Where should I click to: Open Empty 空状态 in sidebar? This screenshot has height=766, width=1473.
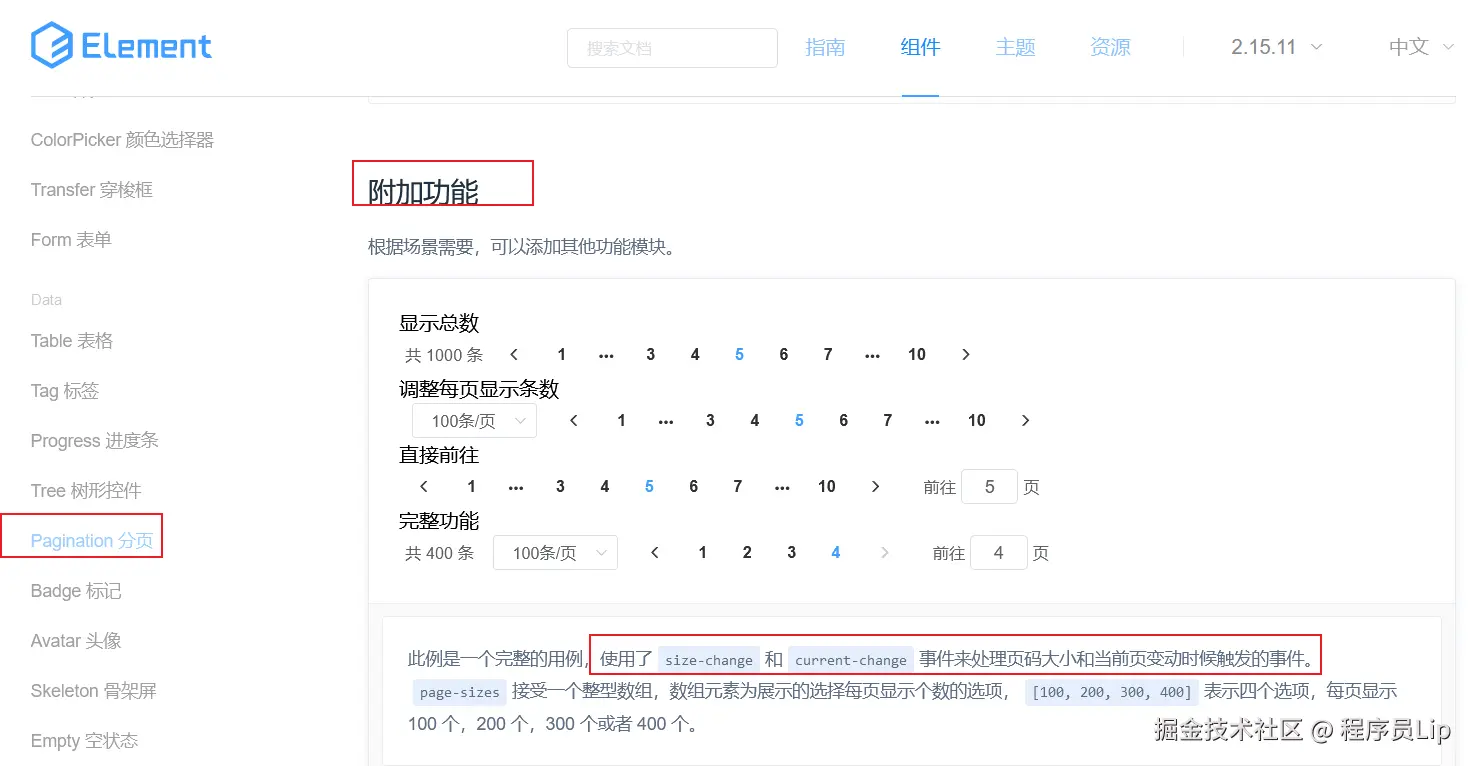tap(84, 741)
